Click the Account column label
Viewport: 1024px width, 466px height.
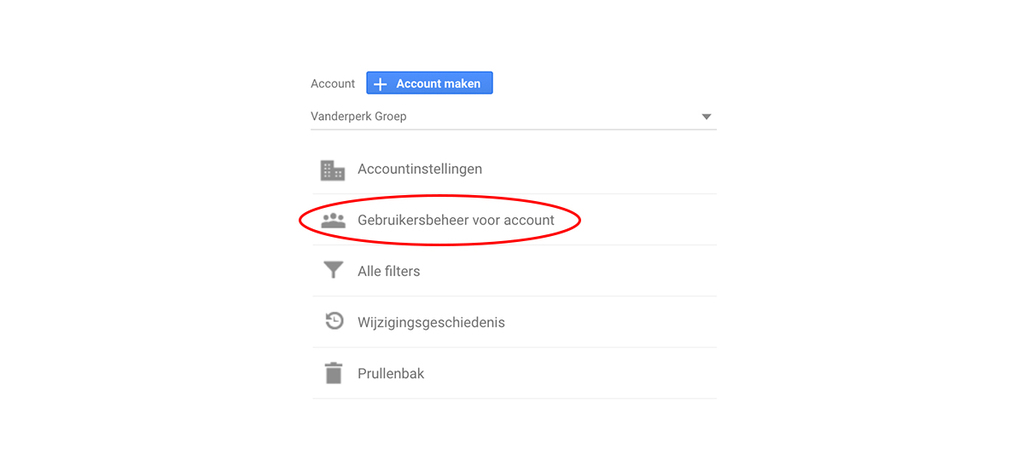coord(332,84)
